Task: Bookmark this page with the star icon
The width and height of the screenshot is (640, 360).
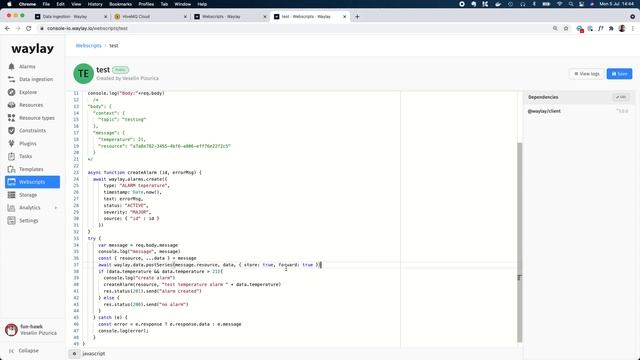Action: pos(566,29)
